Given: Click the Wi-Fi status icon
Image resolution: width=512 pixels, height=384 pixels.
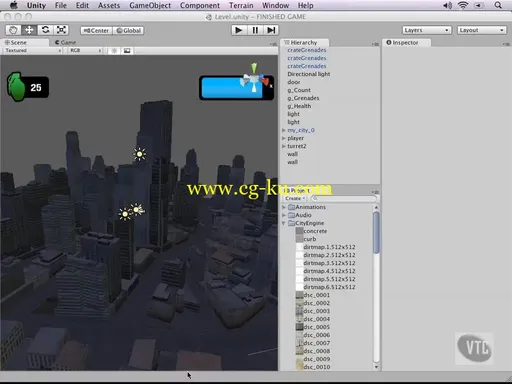Looking at the screenshot, I should pos(463,5).
